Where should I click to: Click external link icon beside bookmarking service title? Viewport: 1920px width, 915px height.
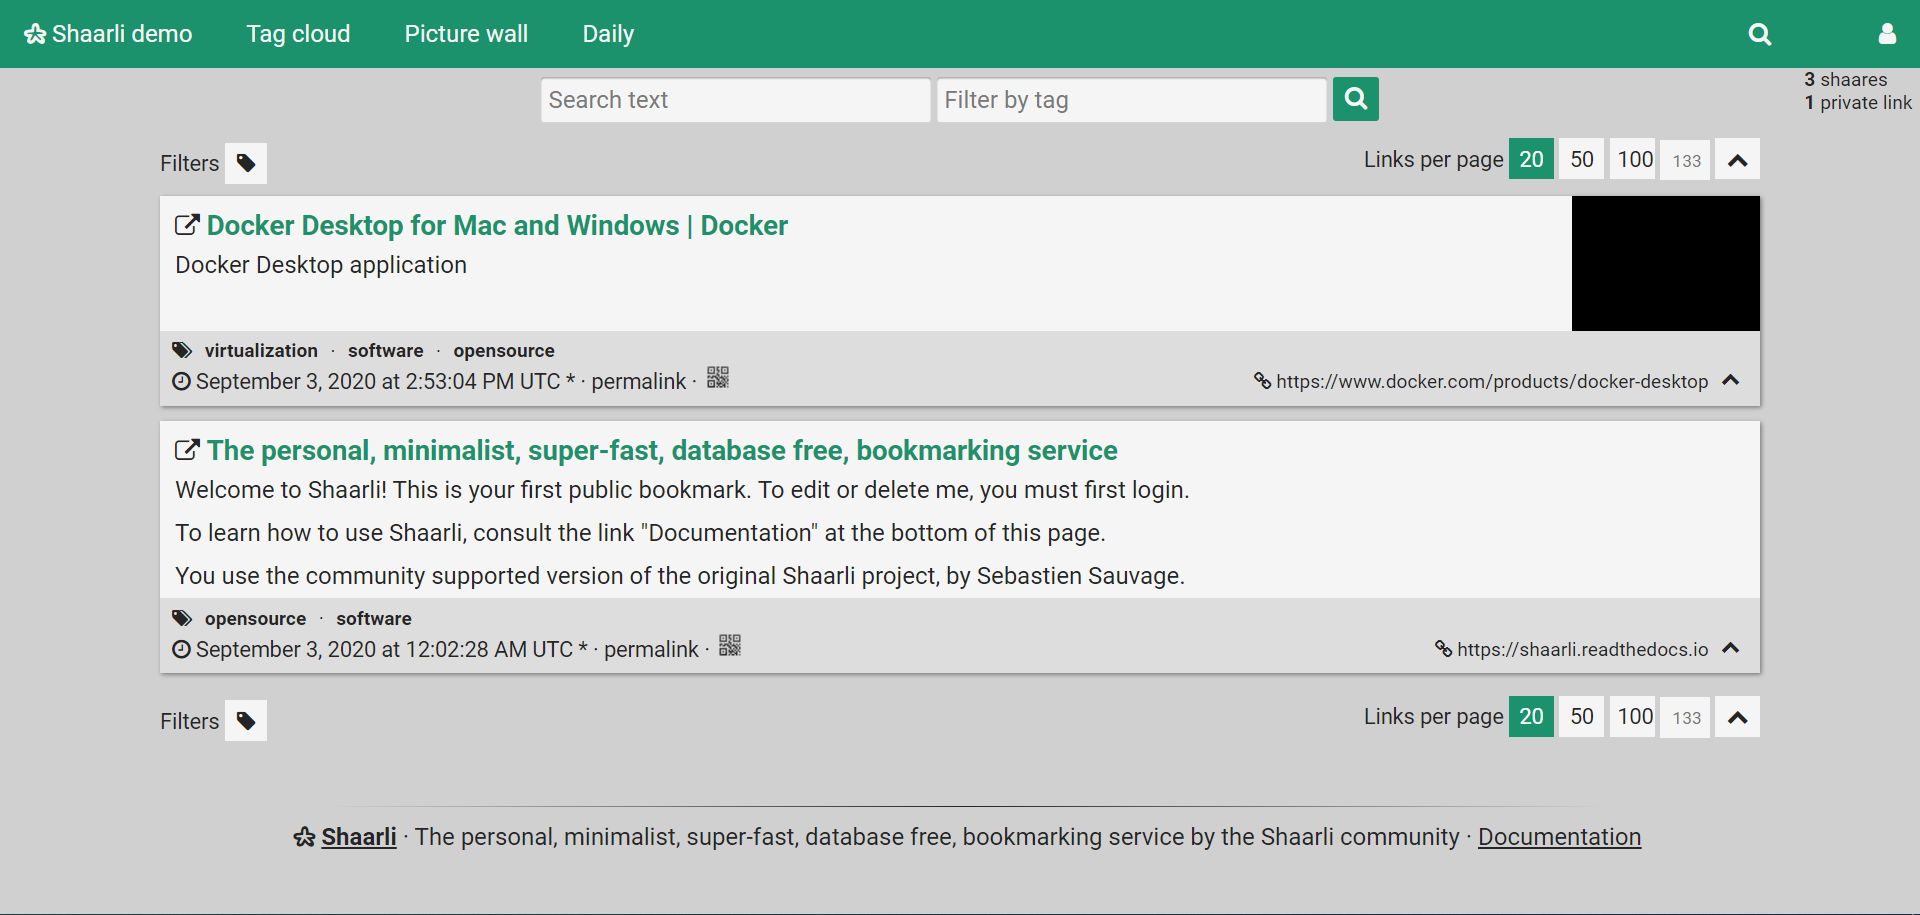(187, 450)
